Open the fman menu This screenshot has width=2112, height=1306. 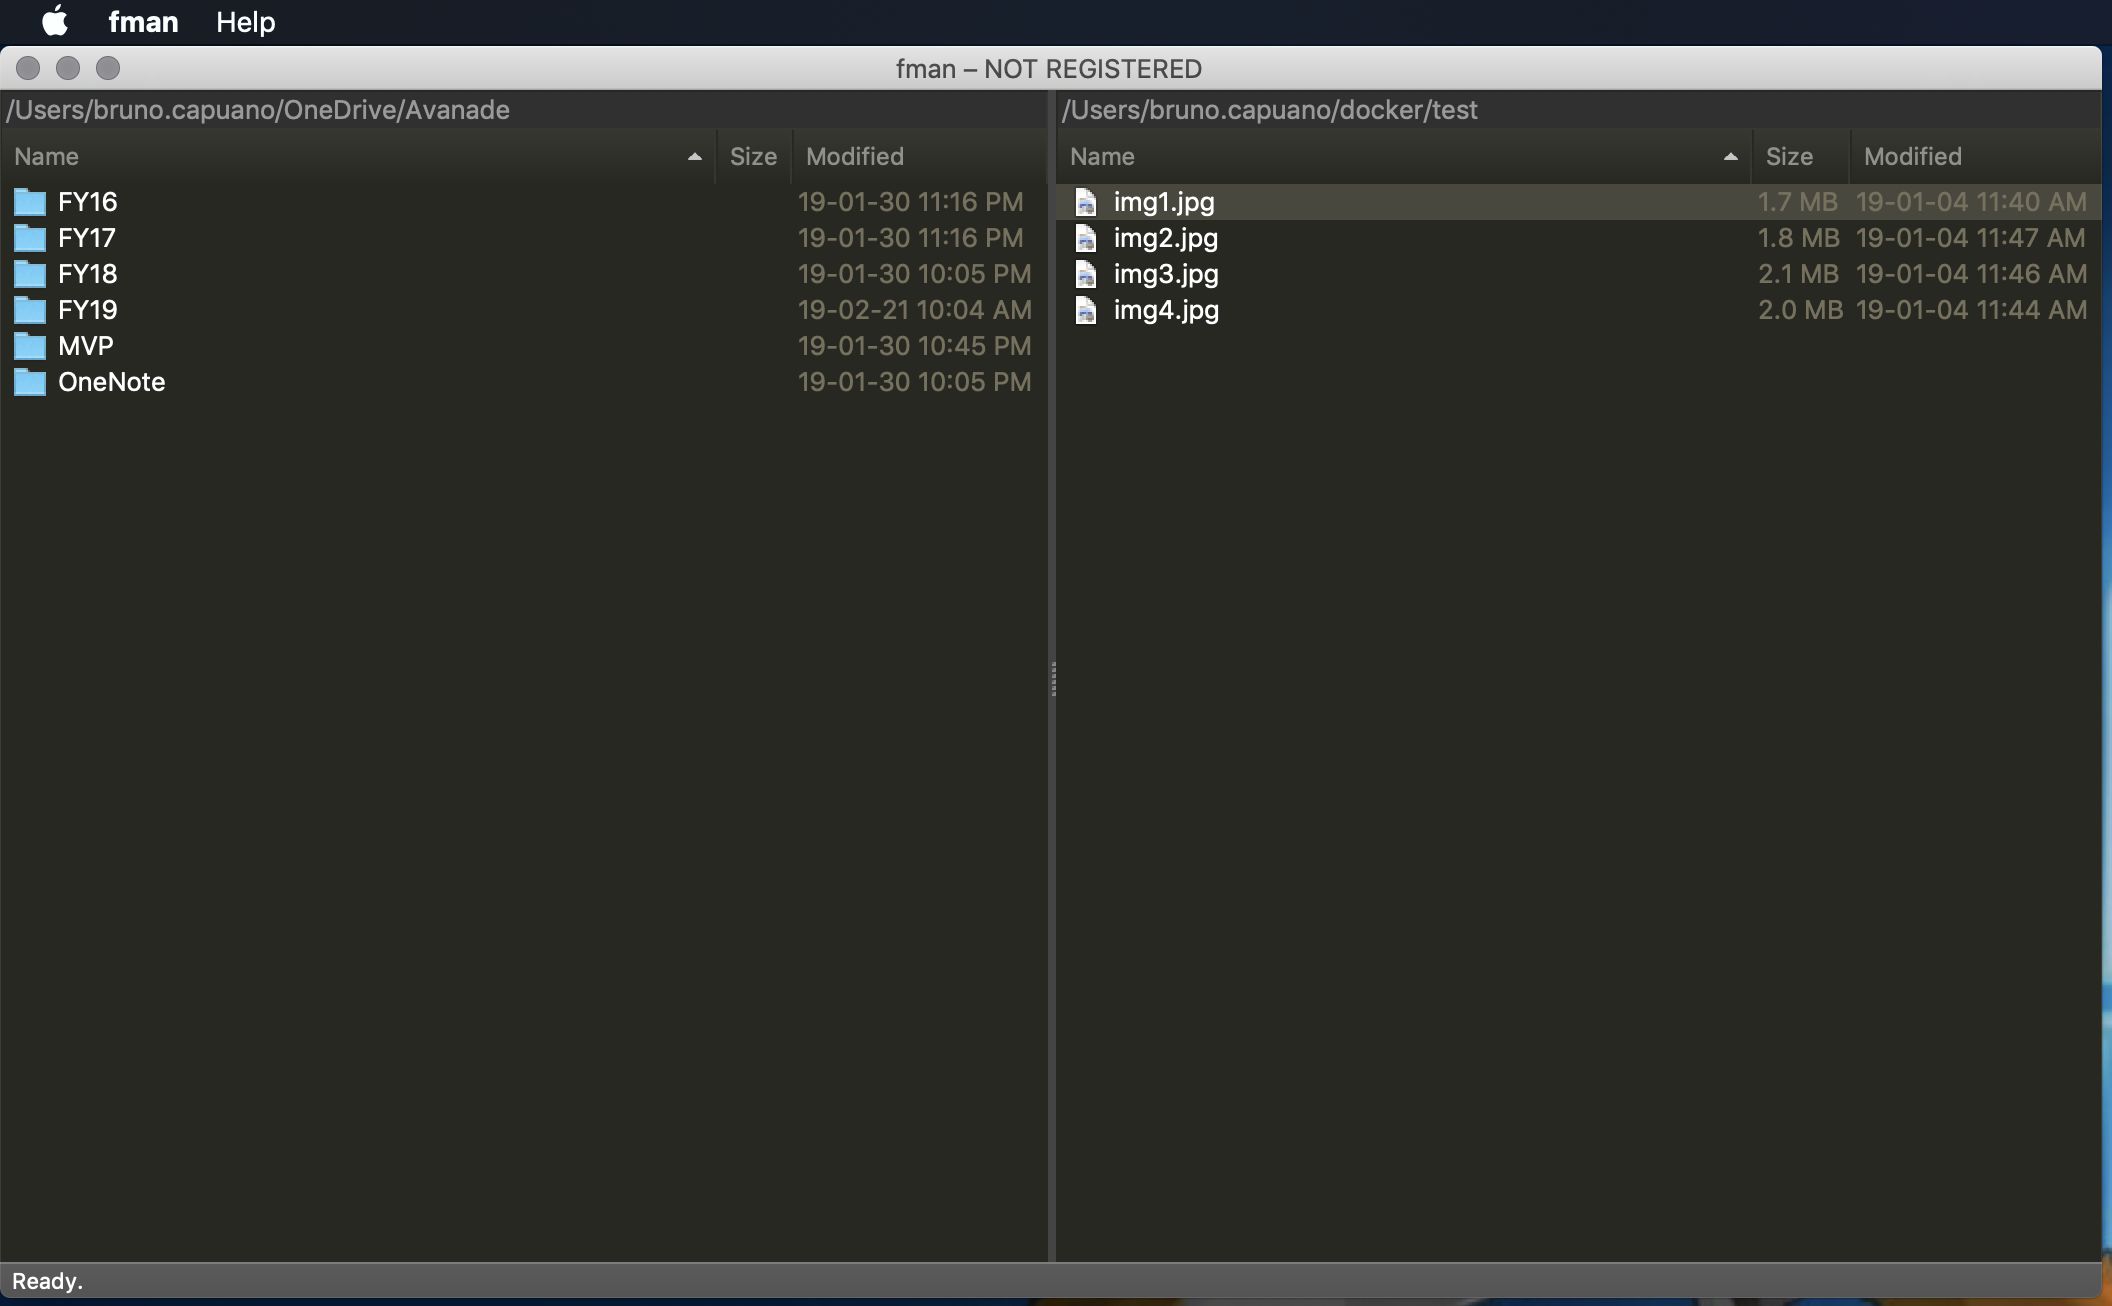143,21
